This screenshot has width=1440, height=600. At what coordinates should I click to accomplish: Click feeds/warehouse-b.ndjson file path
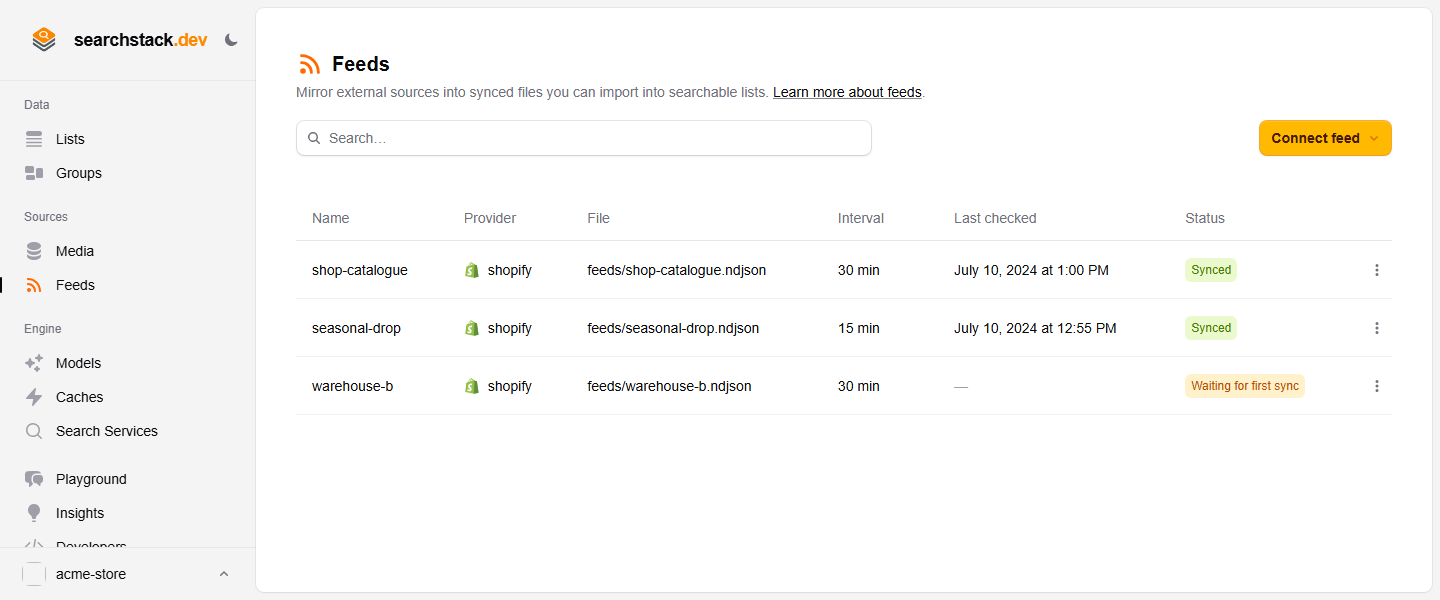(669, 386)
